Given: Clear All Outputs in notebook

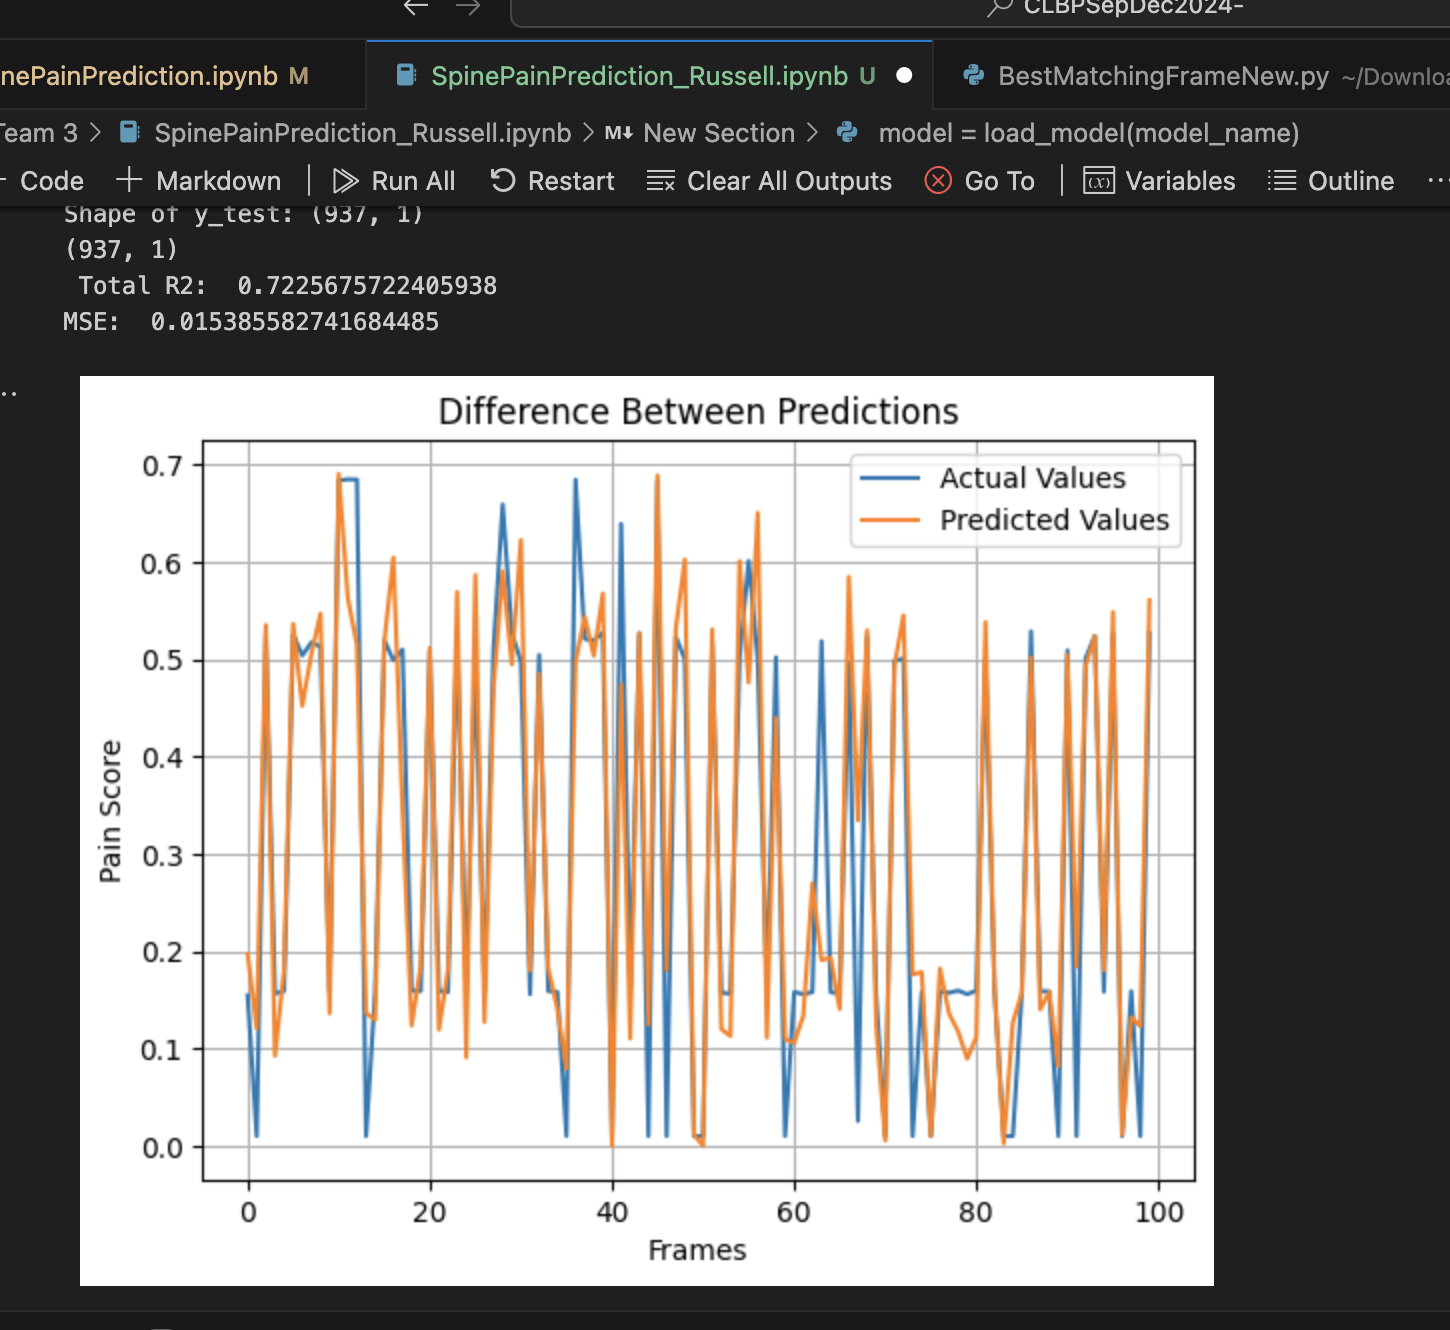Looking at the screenshot, I should click(x=769, y=181).
